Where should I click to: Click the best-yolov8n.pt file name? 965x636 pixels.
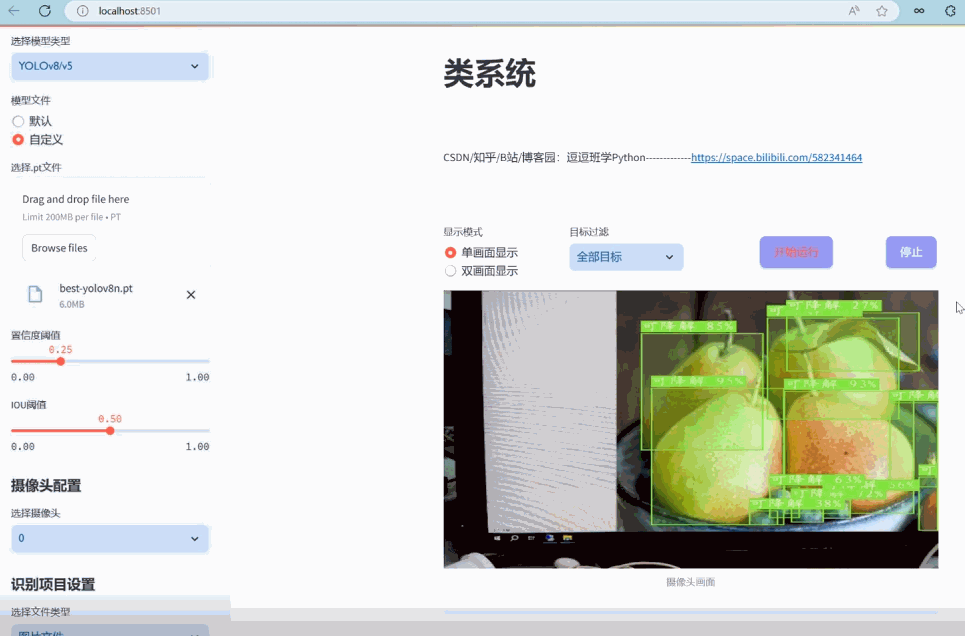pyautogui.click(x=96, y=288)
